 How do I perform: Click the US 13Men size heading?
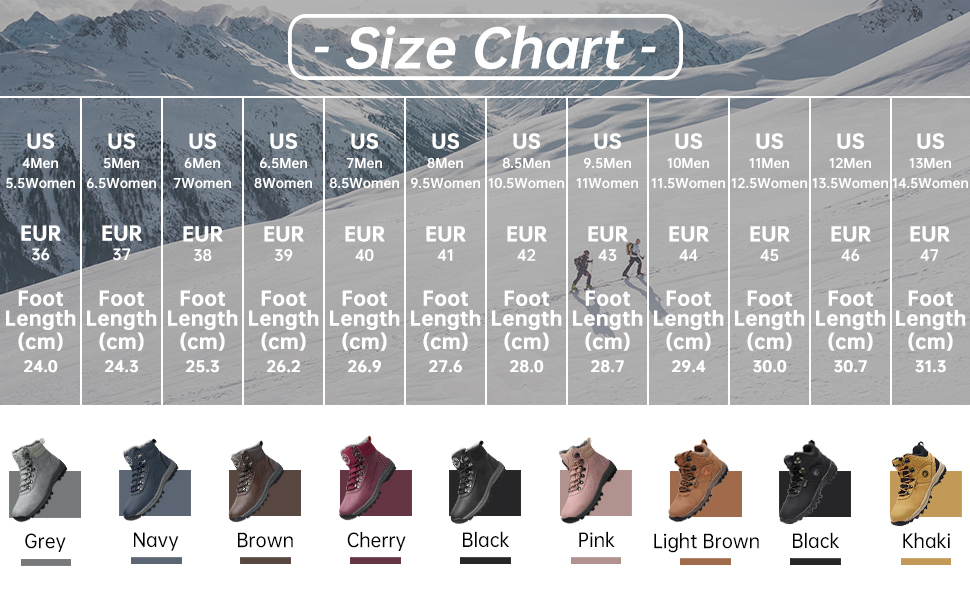pos(930,161)
